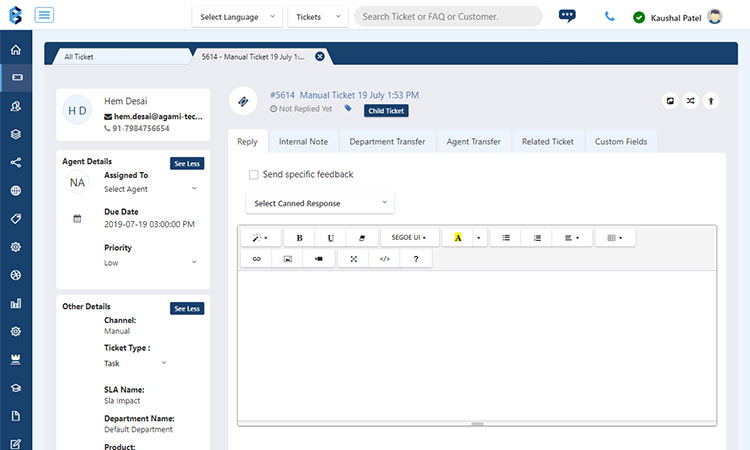Insert video using the video icon
The height and width of the screenshot is (450, 750).
pyautogui.click(x=319, y=259)
